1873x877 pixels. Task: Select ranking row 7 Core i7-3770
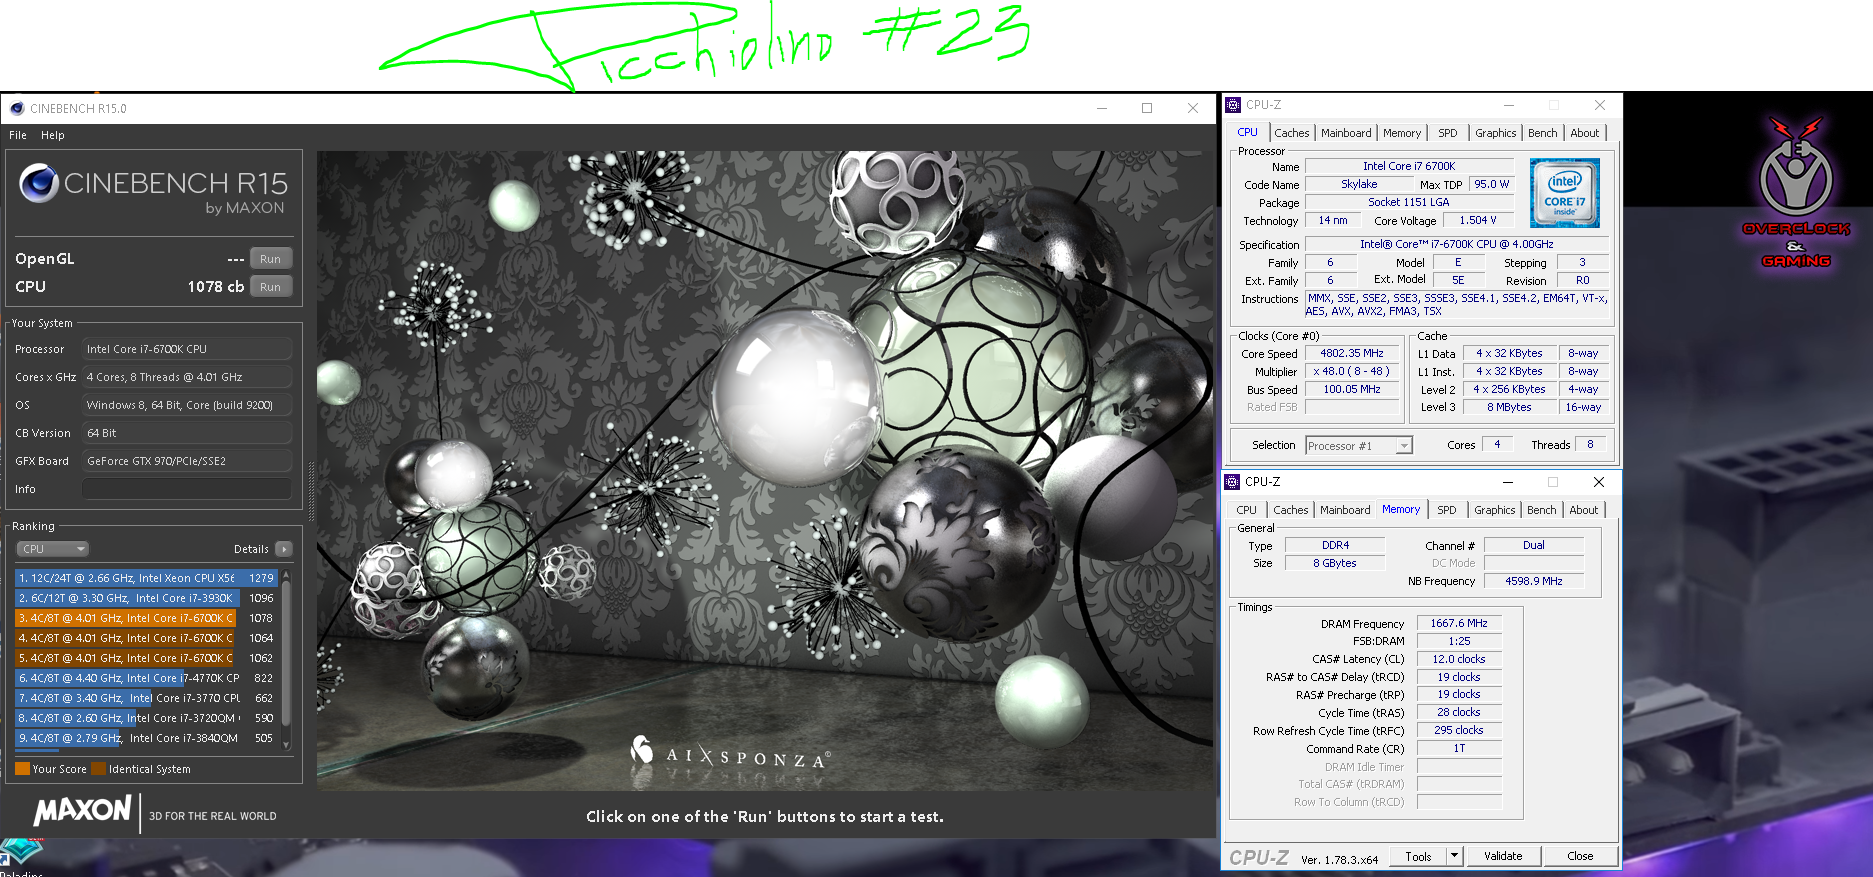pyautogui.click(x=146, y=698)
